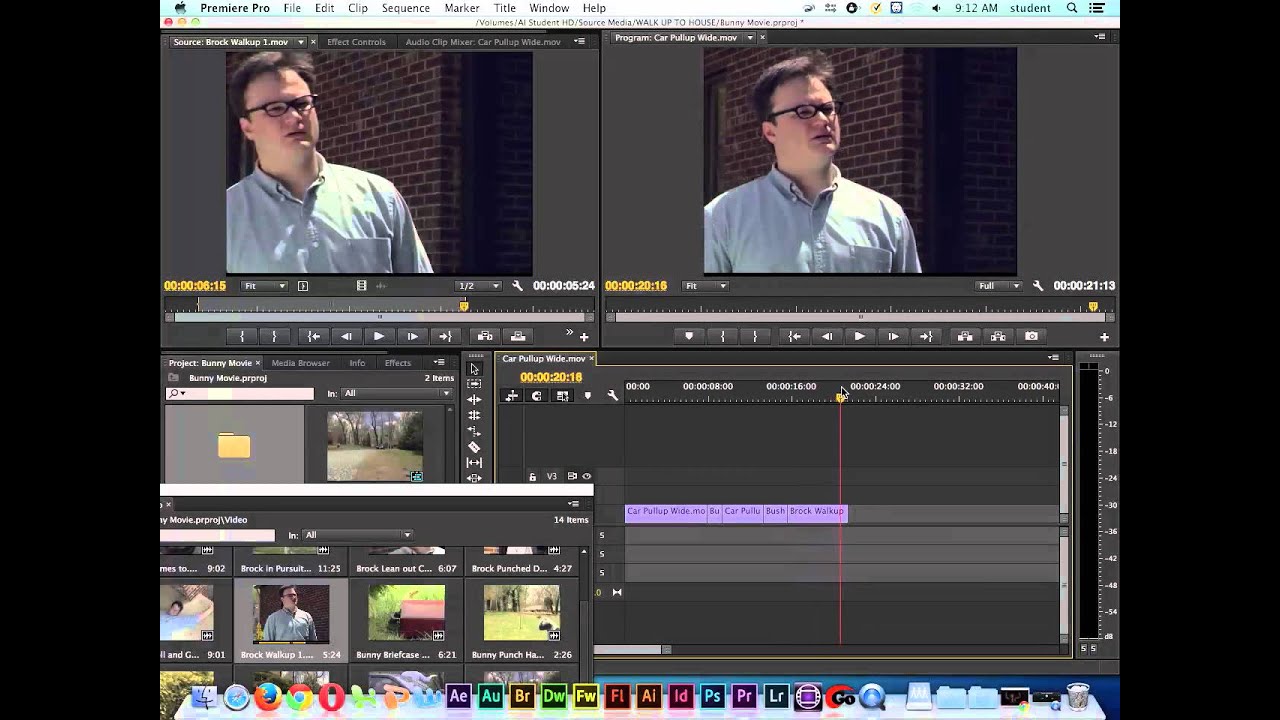The height and width of the screenshot is (720, 1280).
Task: Open the Marker menu
Action: [x=462, y=8]
